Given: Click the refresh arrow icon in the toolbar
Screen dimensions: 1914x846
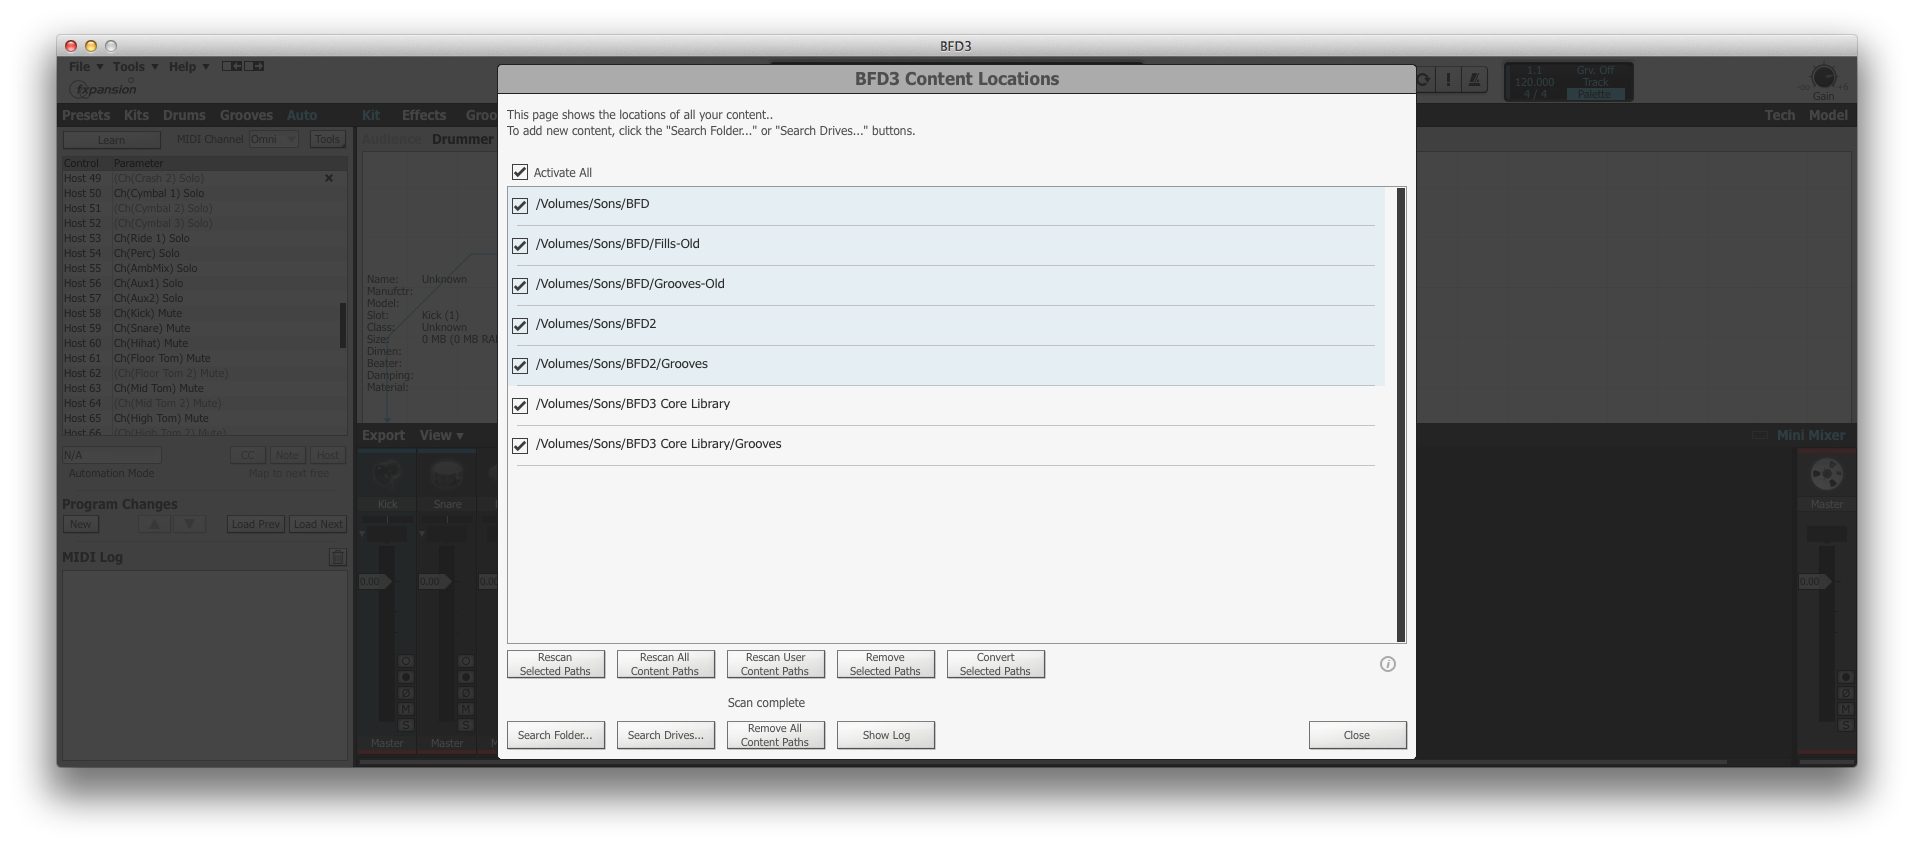Looking at the screenshot, I should [1424, 80].
